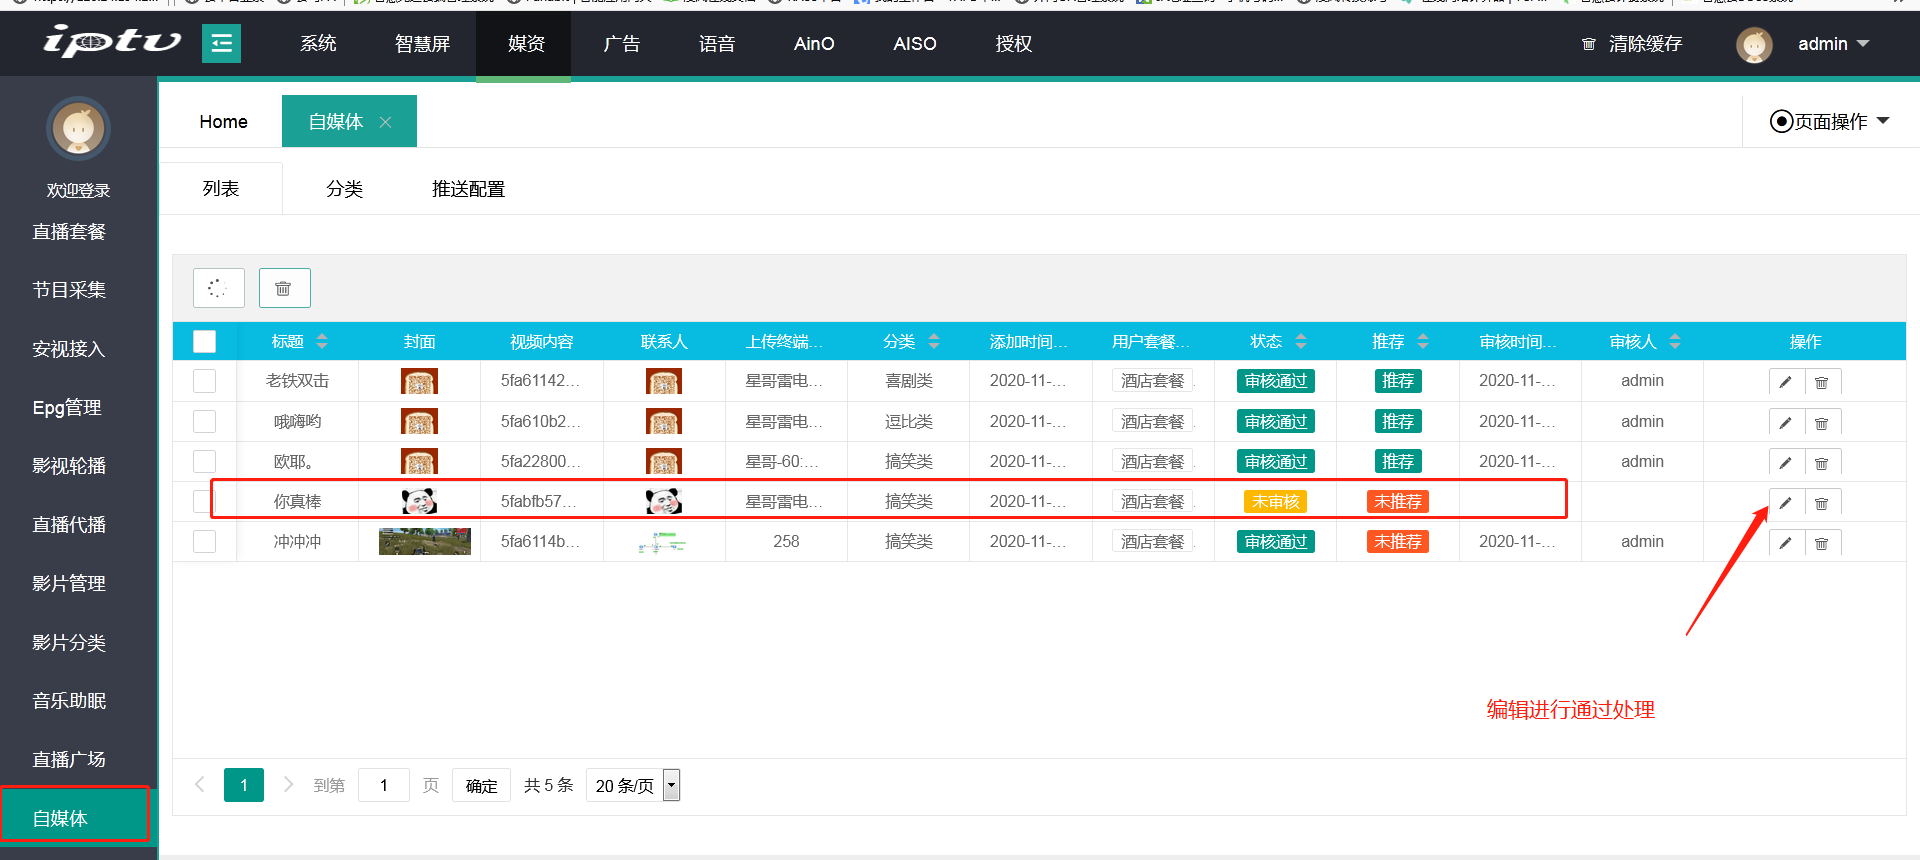Open the admin user dropdown menu

1833,44
